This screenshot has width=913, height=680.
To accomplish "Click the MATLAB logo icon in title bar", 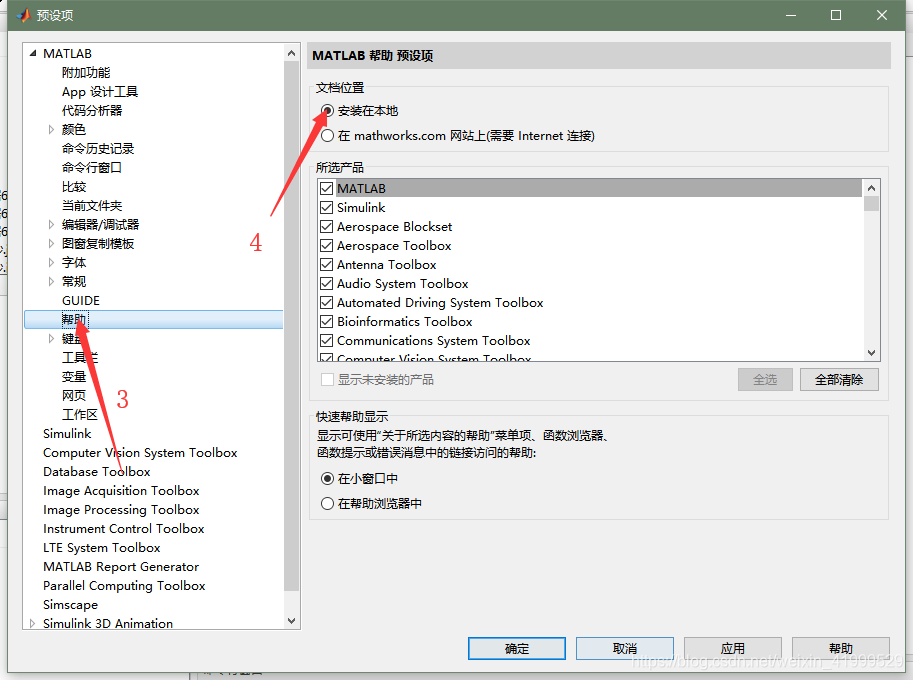I will coord(24,15).
